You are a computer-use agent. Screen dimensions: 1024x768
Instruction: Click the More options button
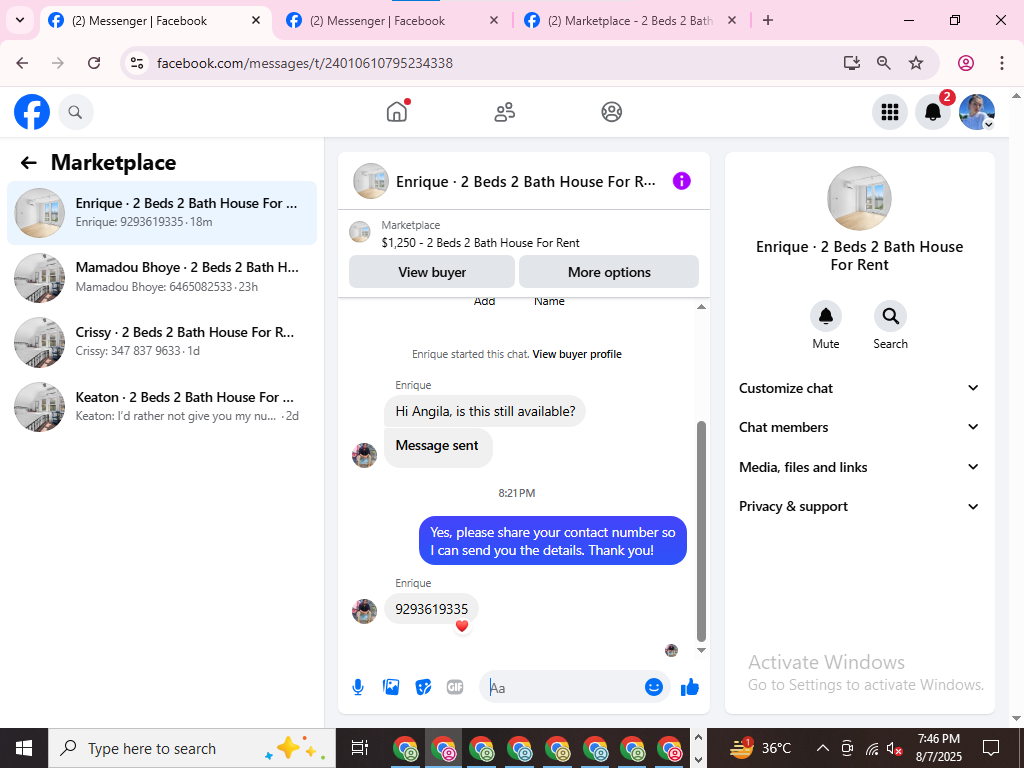pyautogui.click(x=609, y=272)
